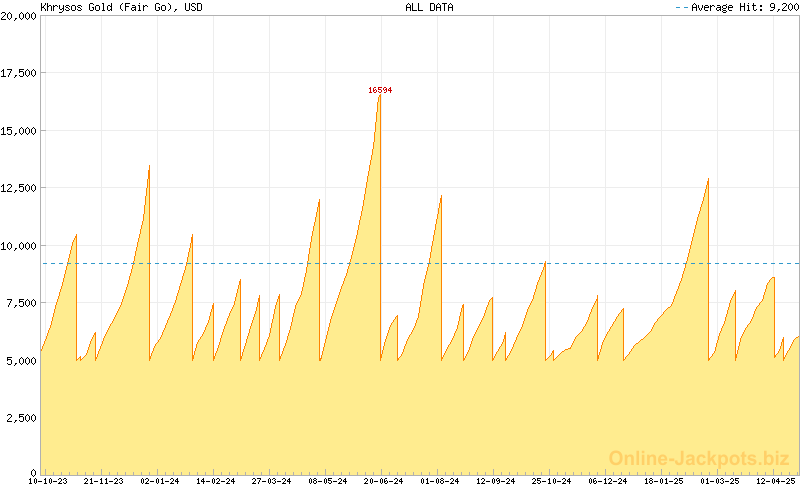
Task: Click the 12,500 y-axis label
Action: pyautogui.click(x=19, y=188)
